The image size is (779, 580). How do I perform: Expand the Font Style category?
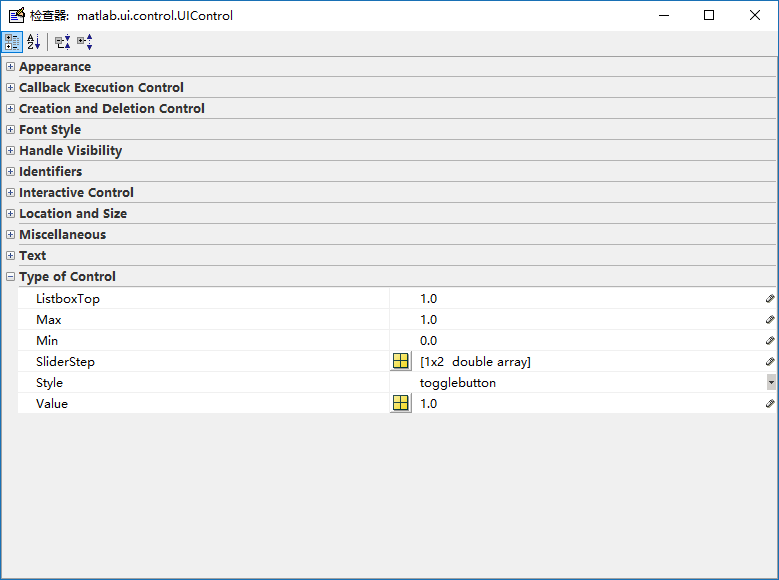(10, 129)
